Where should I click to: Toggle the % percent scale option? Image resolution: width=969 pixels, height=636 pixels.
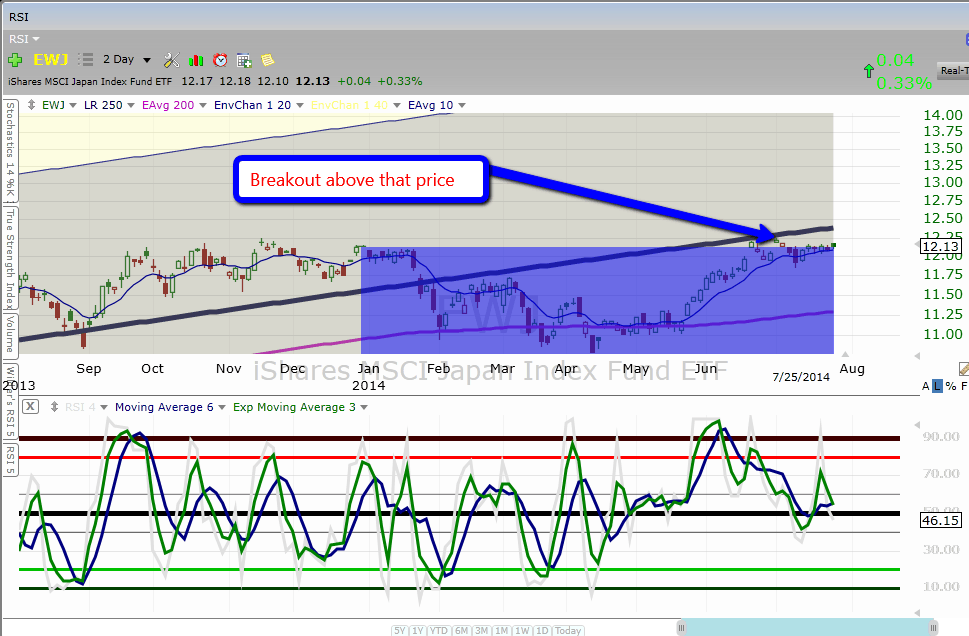(950, 386)
